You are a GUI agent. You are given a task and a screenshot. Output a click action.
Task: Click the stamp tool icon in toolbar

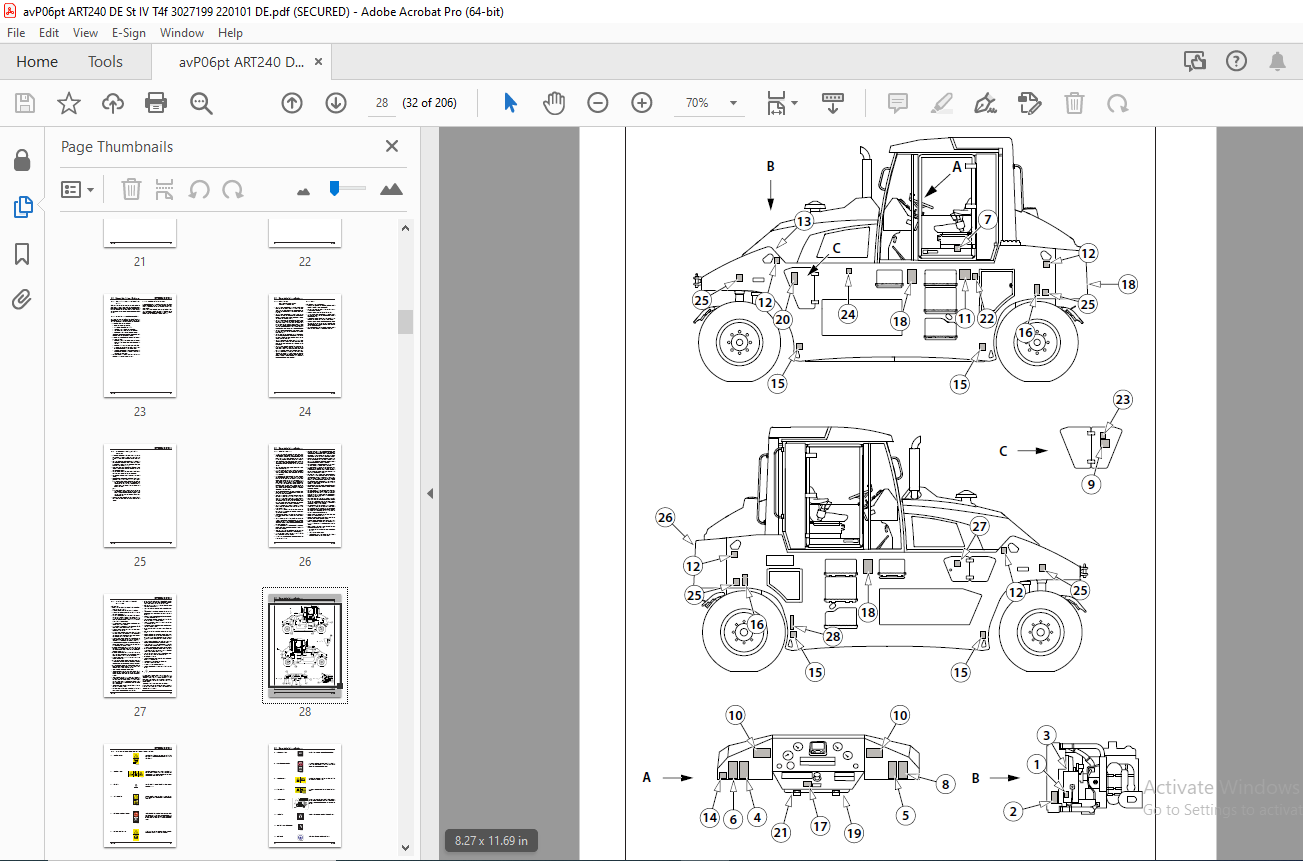(x=1030, y=103)
